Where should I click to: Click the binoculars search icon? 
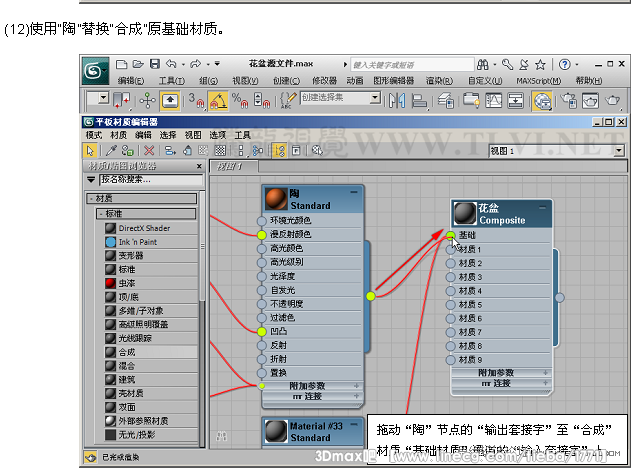point(483,64)
